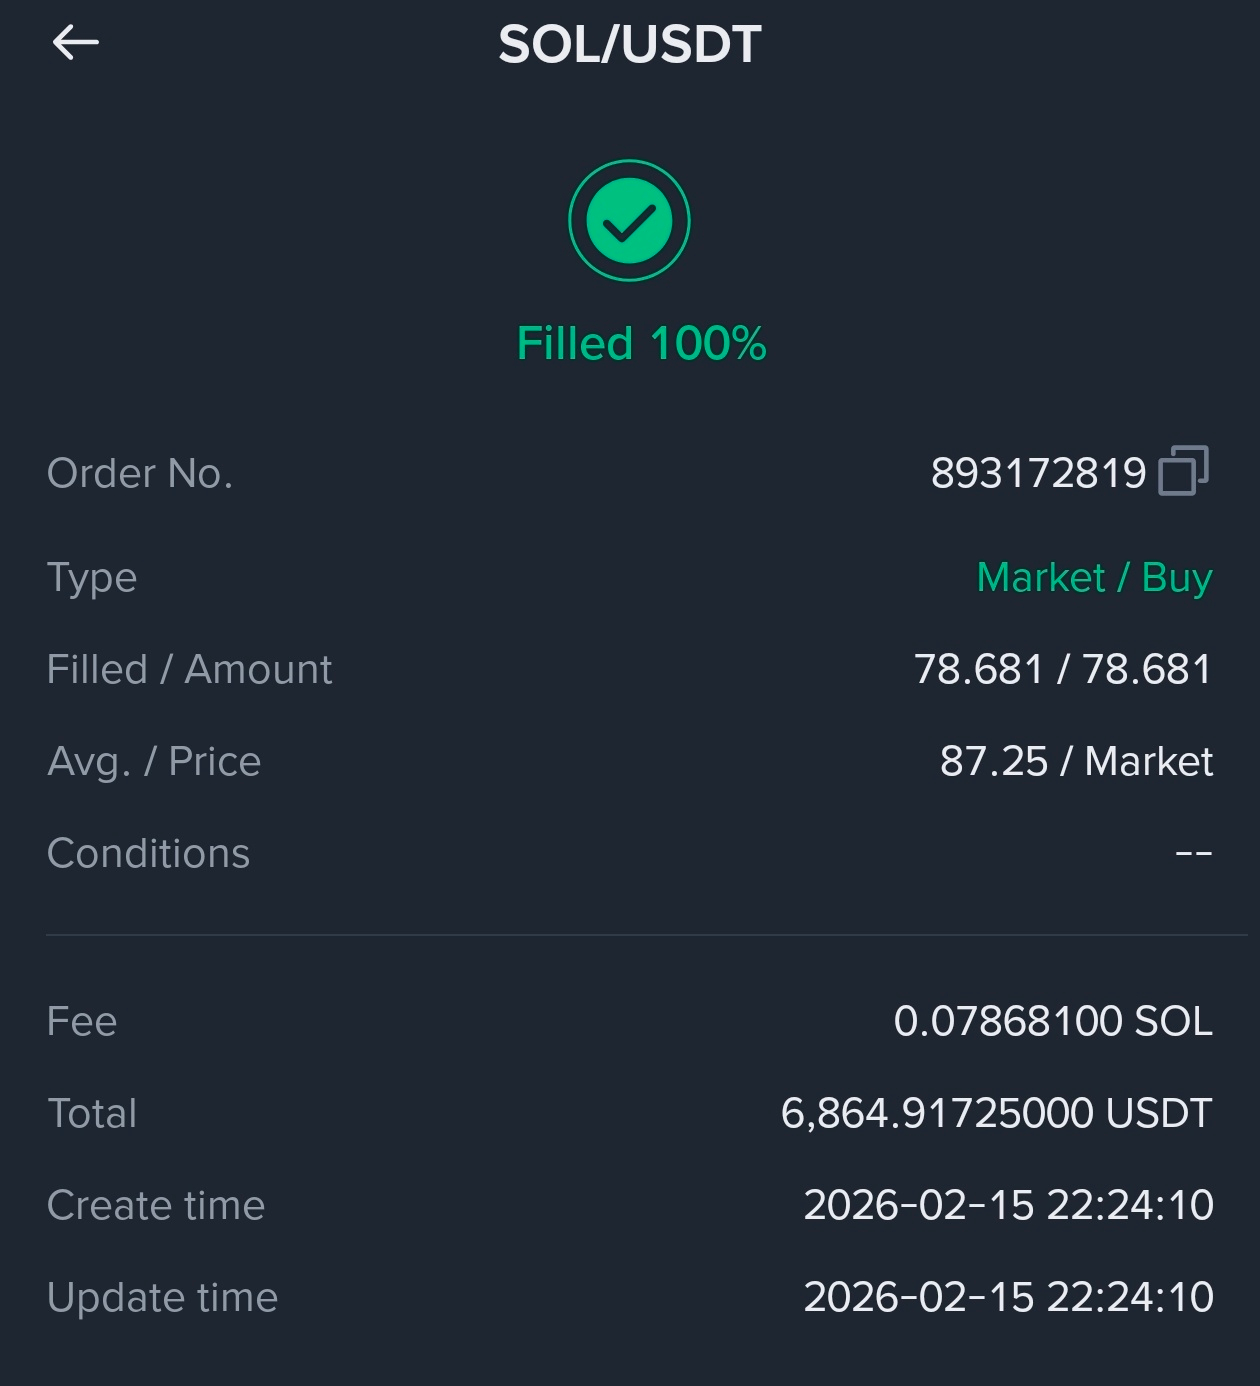Screen dimensions: 1260x1386
Task: Tap the Update time timestamp value
Action: click(x=1008, y=1297)
